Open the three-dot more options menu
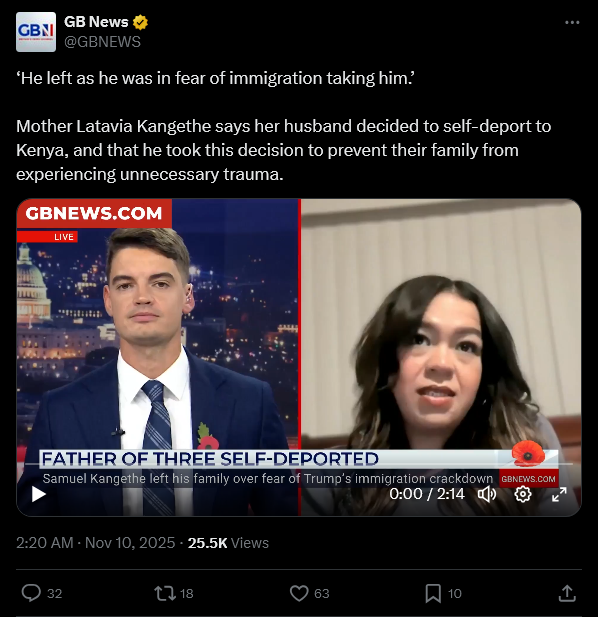 click(x=572, y=23)
